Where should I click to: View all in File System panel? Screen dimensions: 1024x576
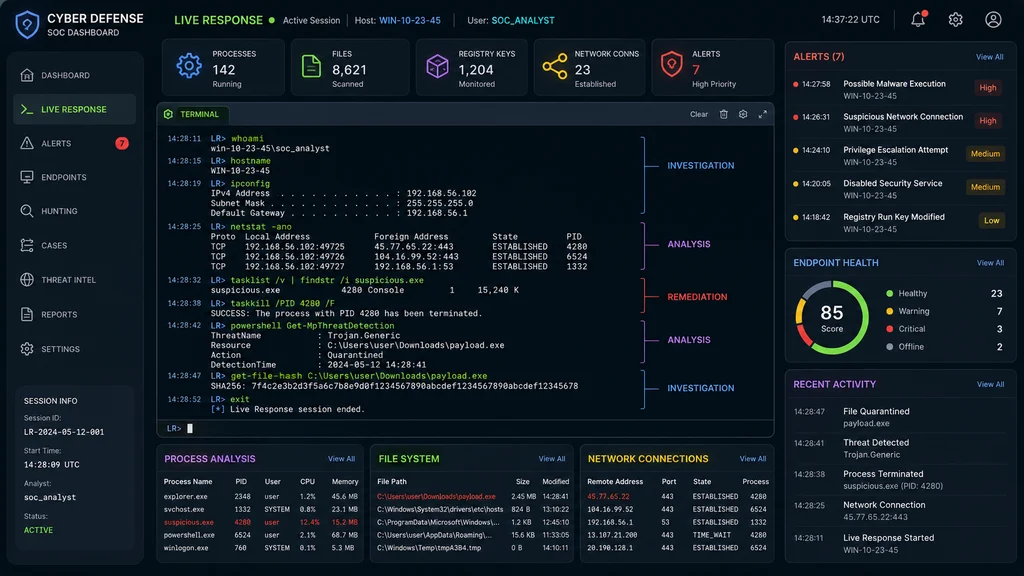click(x=552, y=458)
